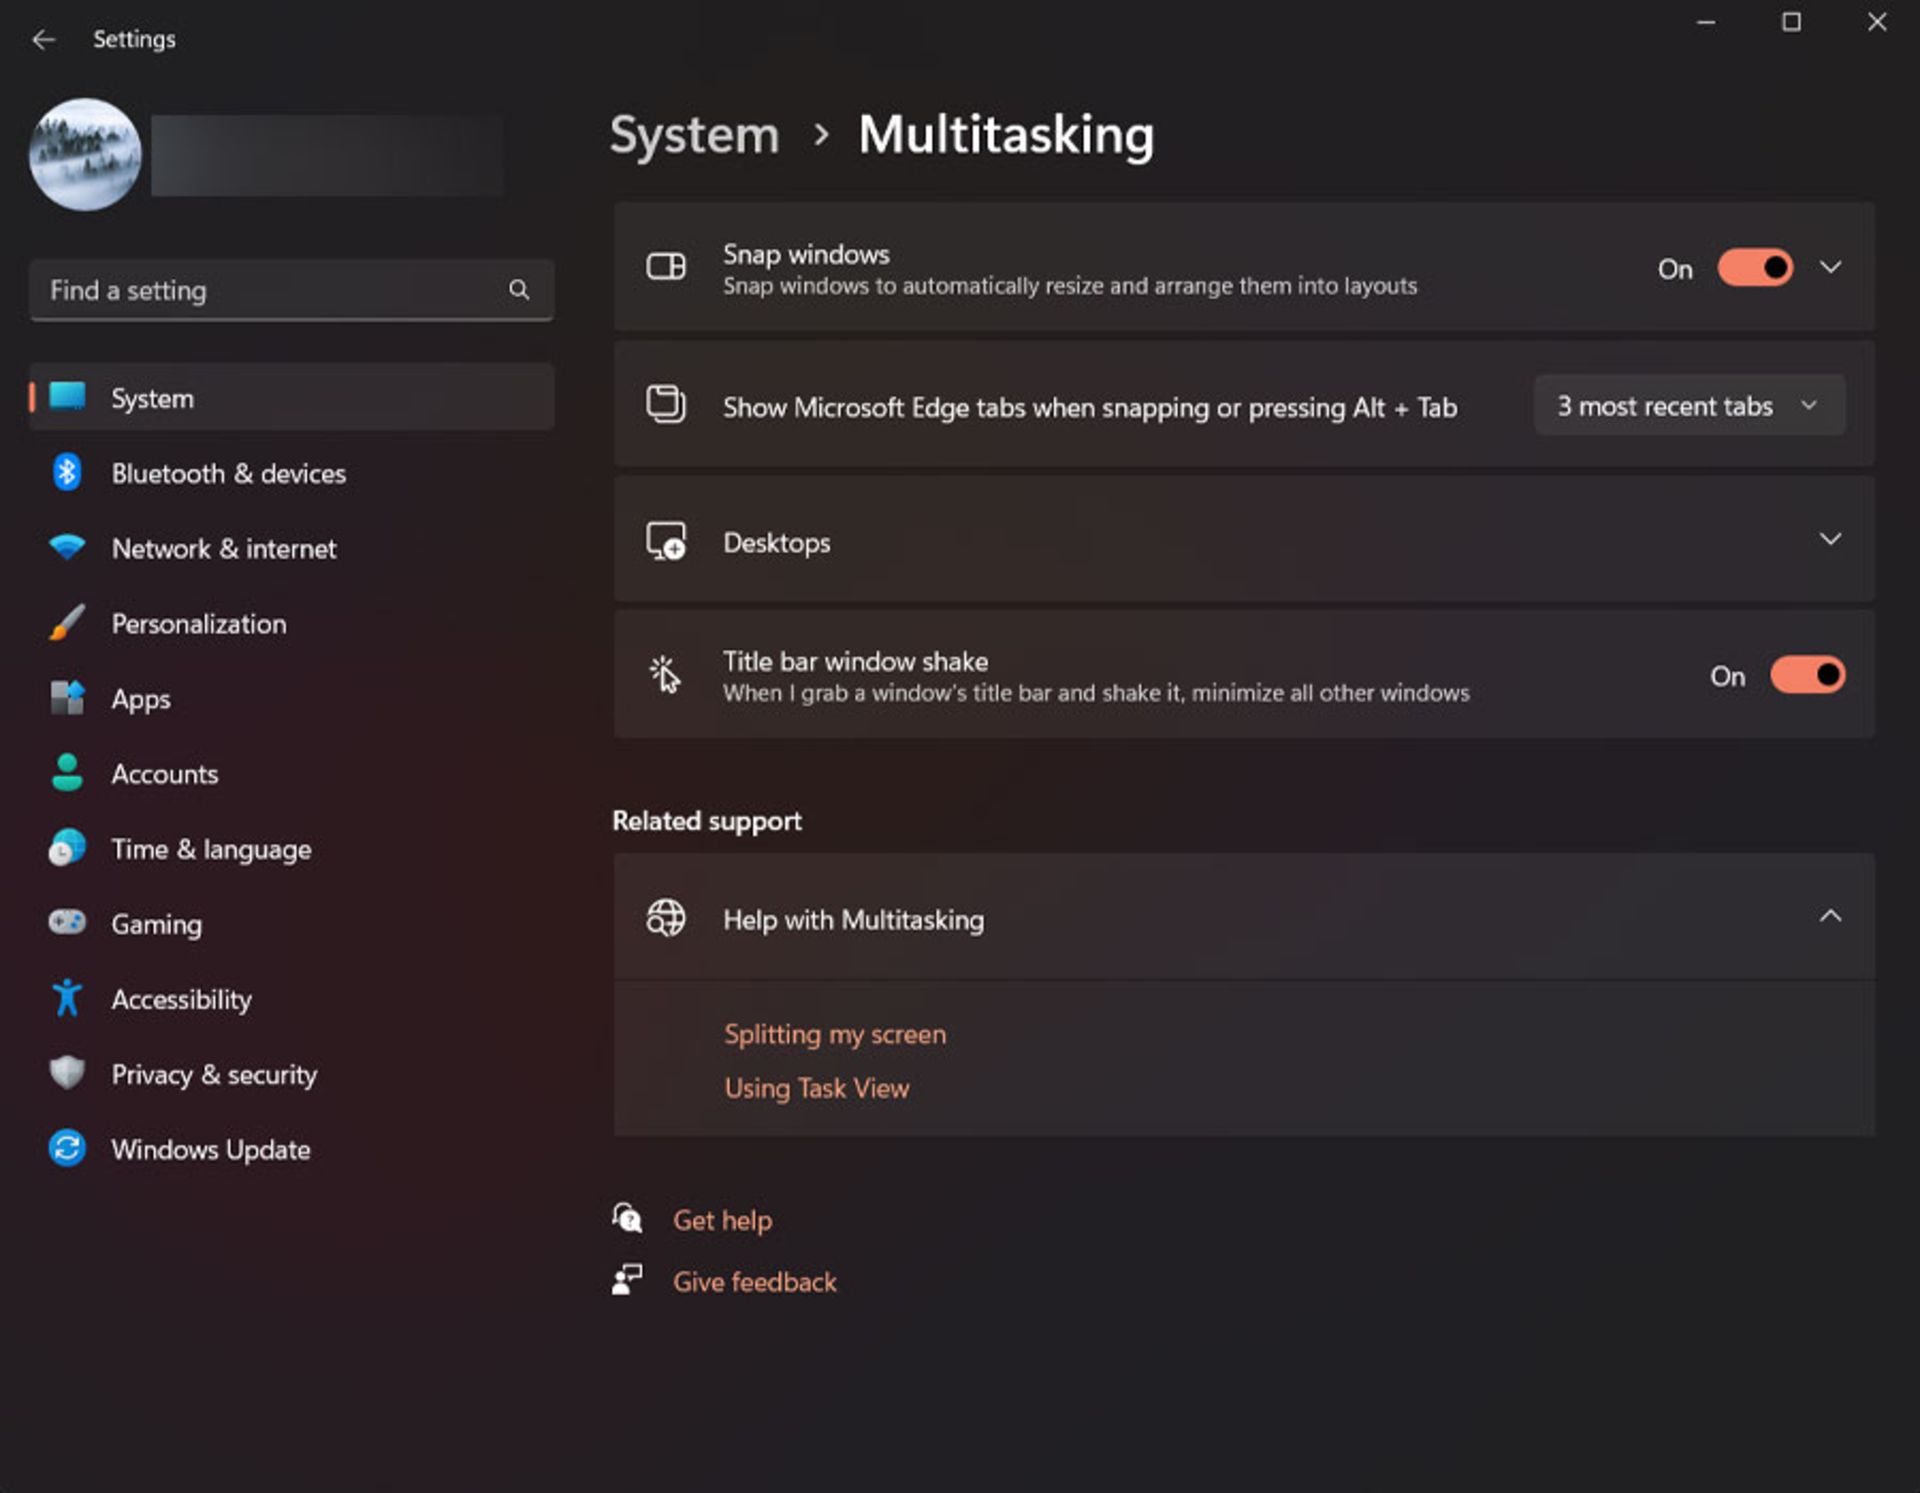Screen dimensions: 1920x1493
Task: Click the Gaming controller icon
Action: pyautogui.click(x=67, y=923)
